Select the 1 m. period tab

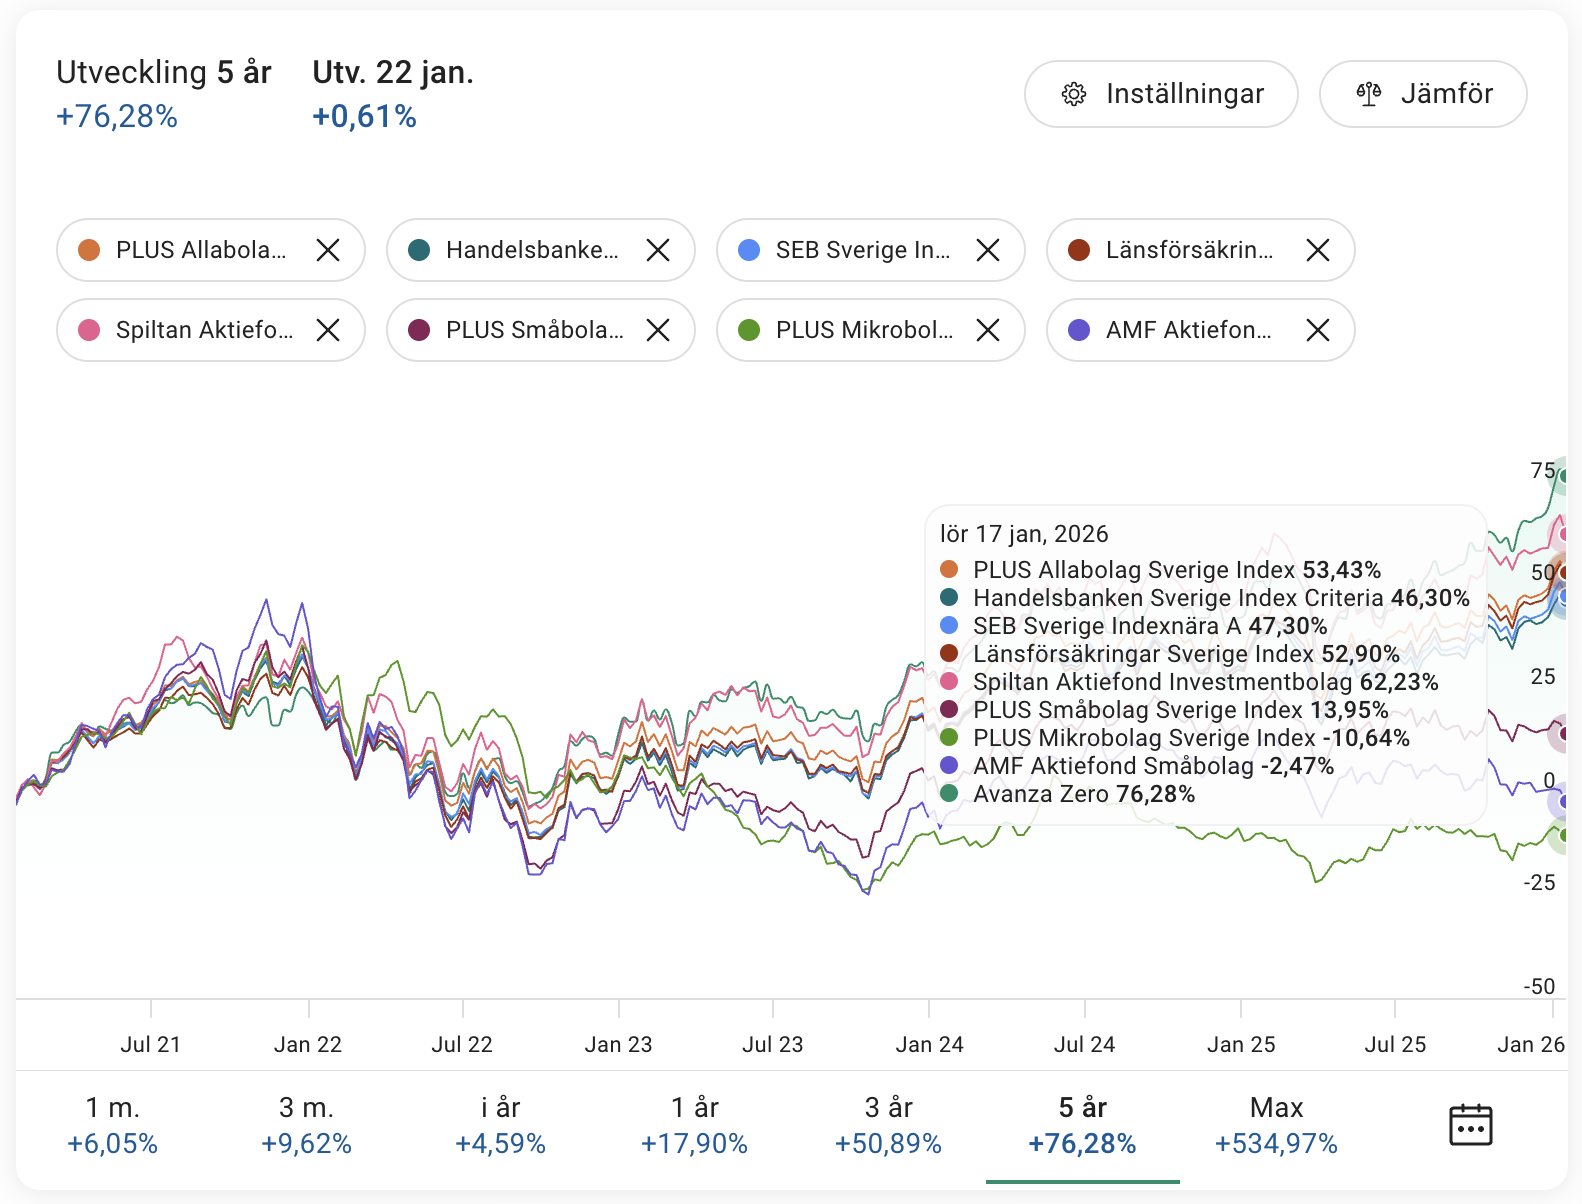click(x=113, y=1125)
